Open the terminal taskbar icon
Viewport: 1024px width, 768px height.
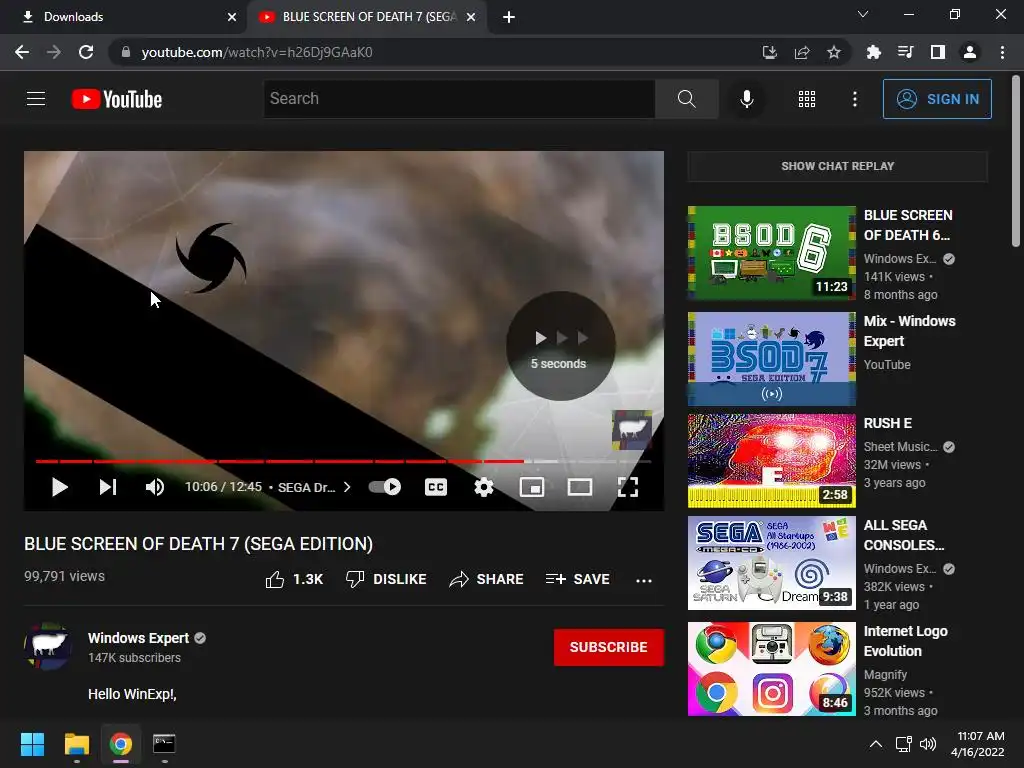click(164, 744)
